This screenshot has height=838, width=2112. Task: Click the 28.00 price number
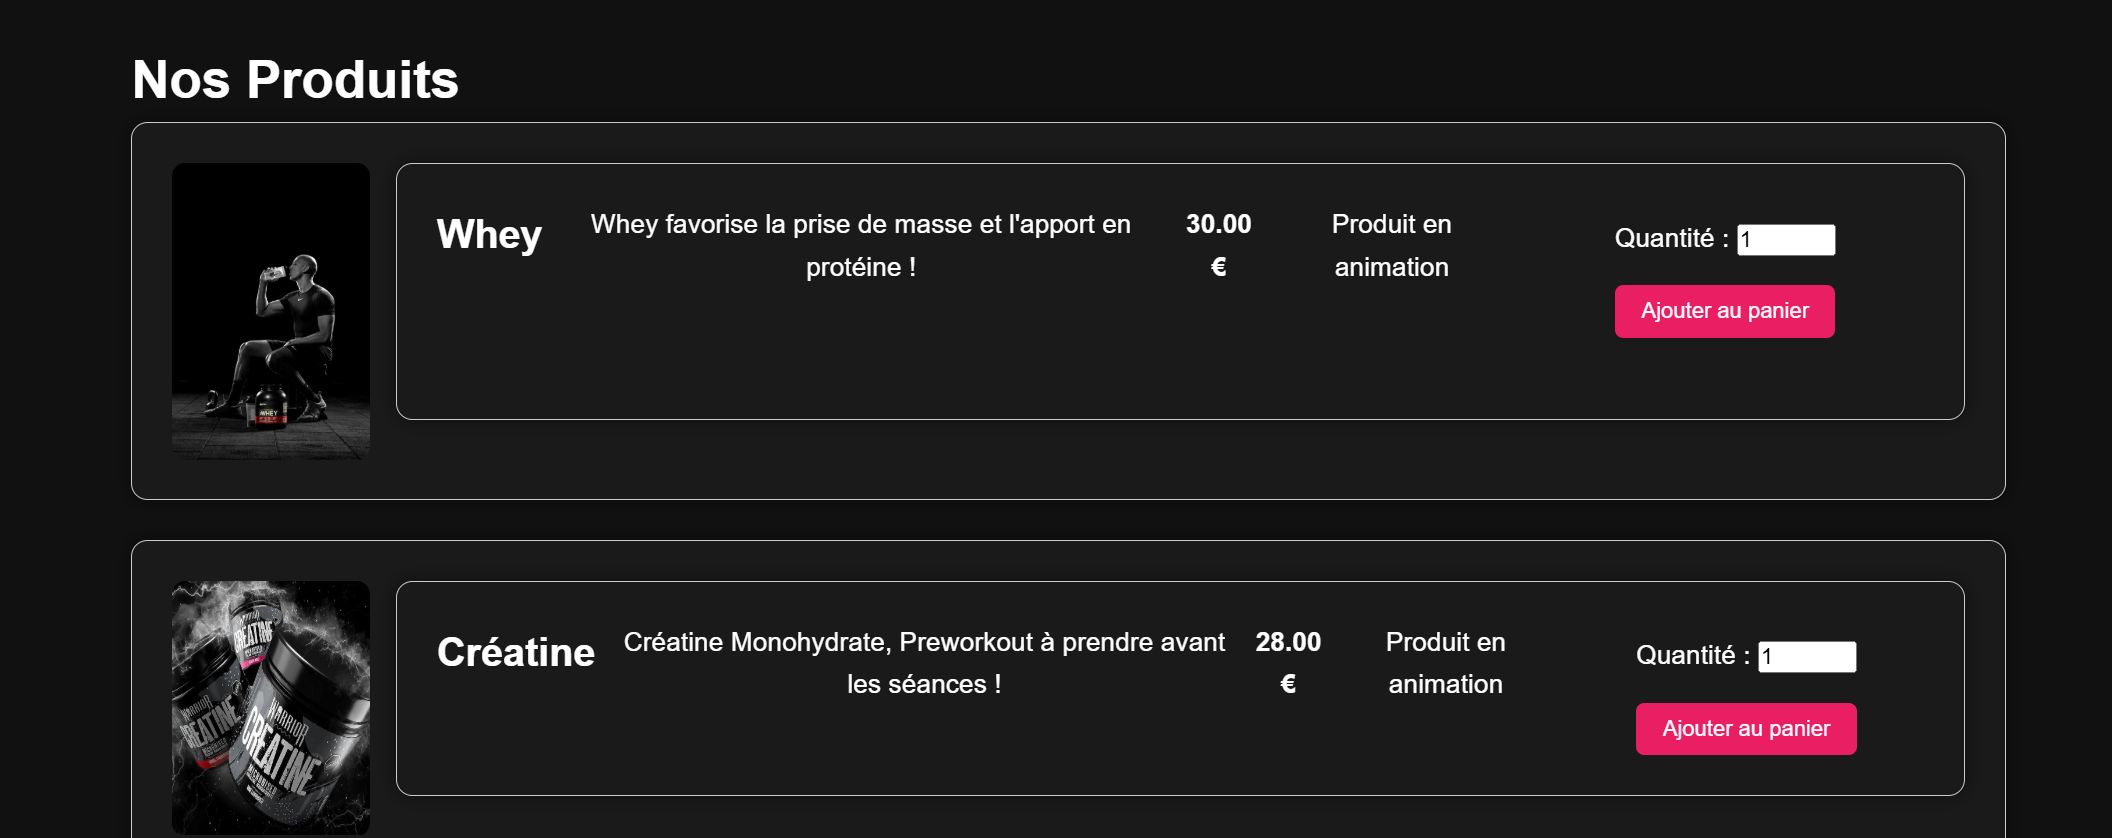(1288, 642)
